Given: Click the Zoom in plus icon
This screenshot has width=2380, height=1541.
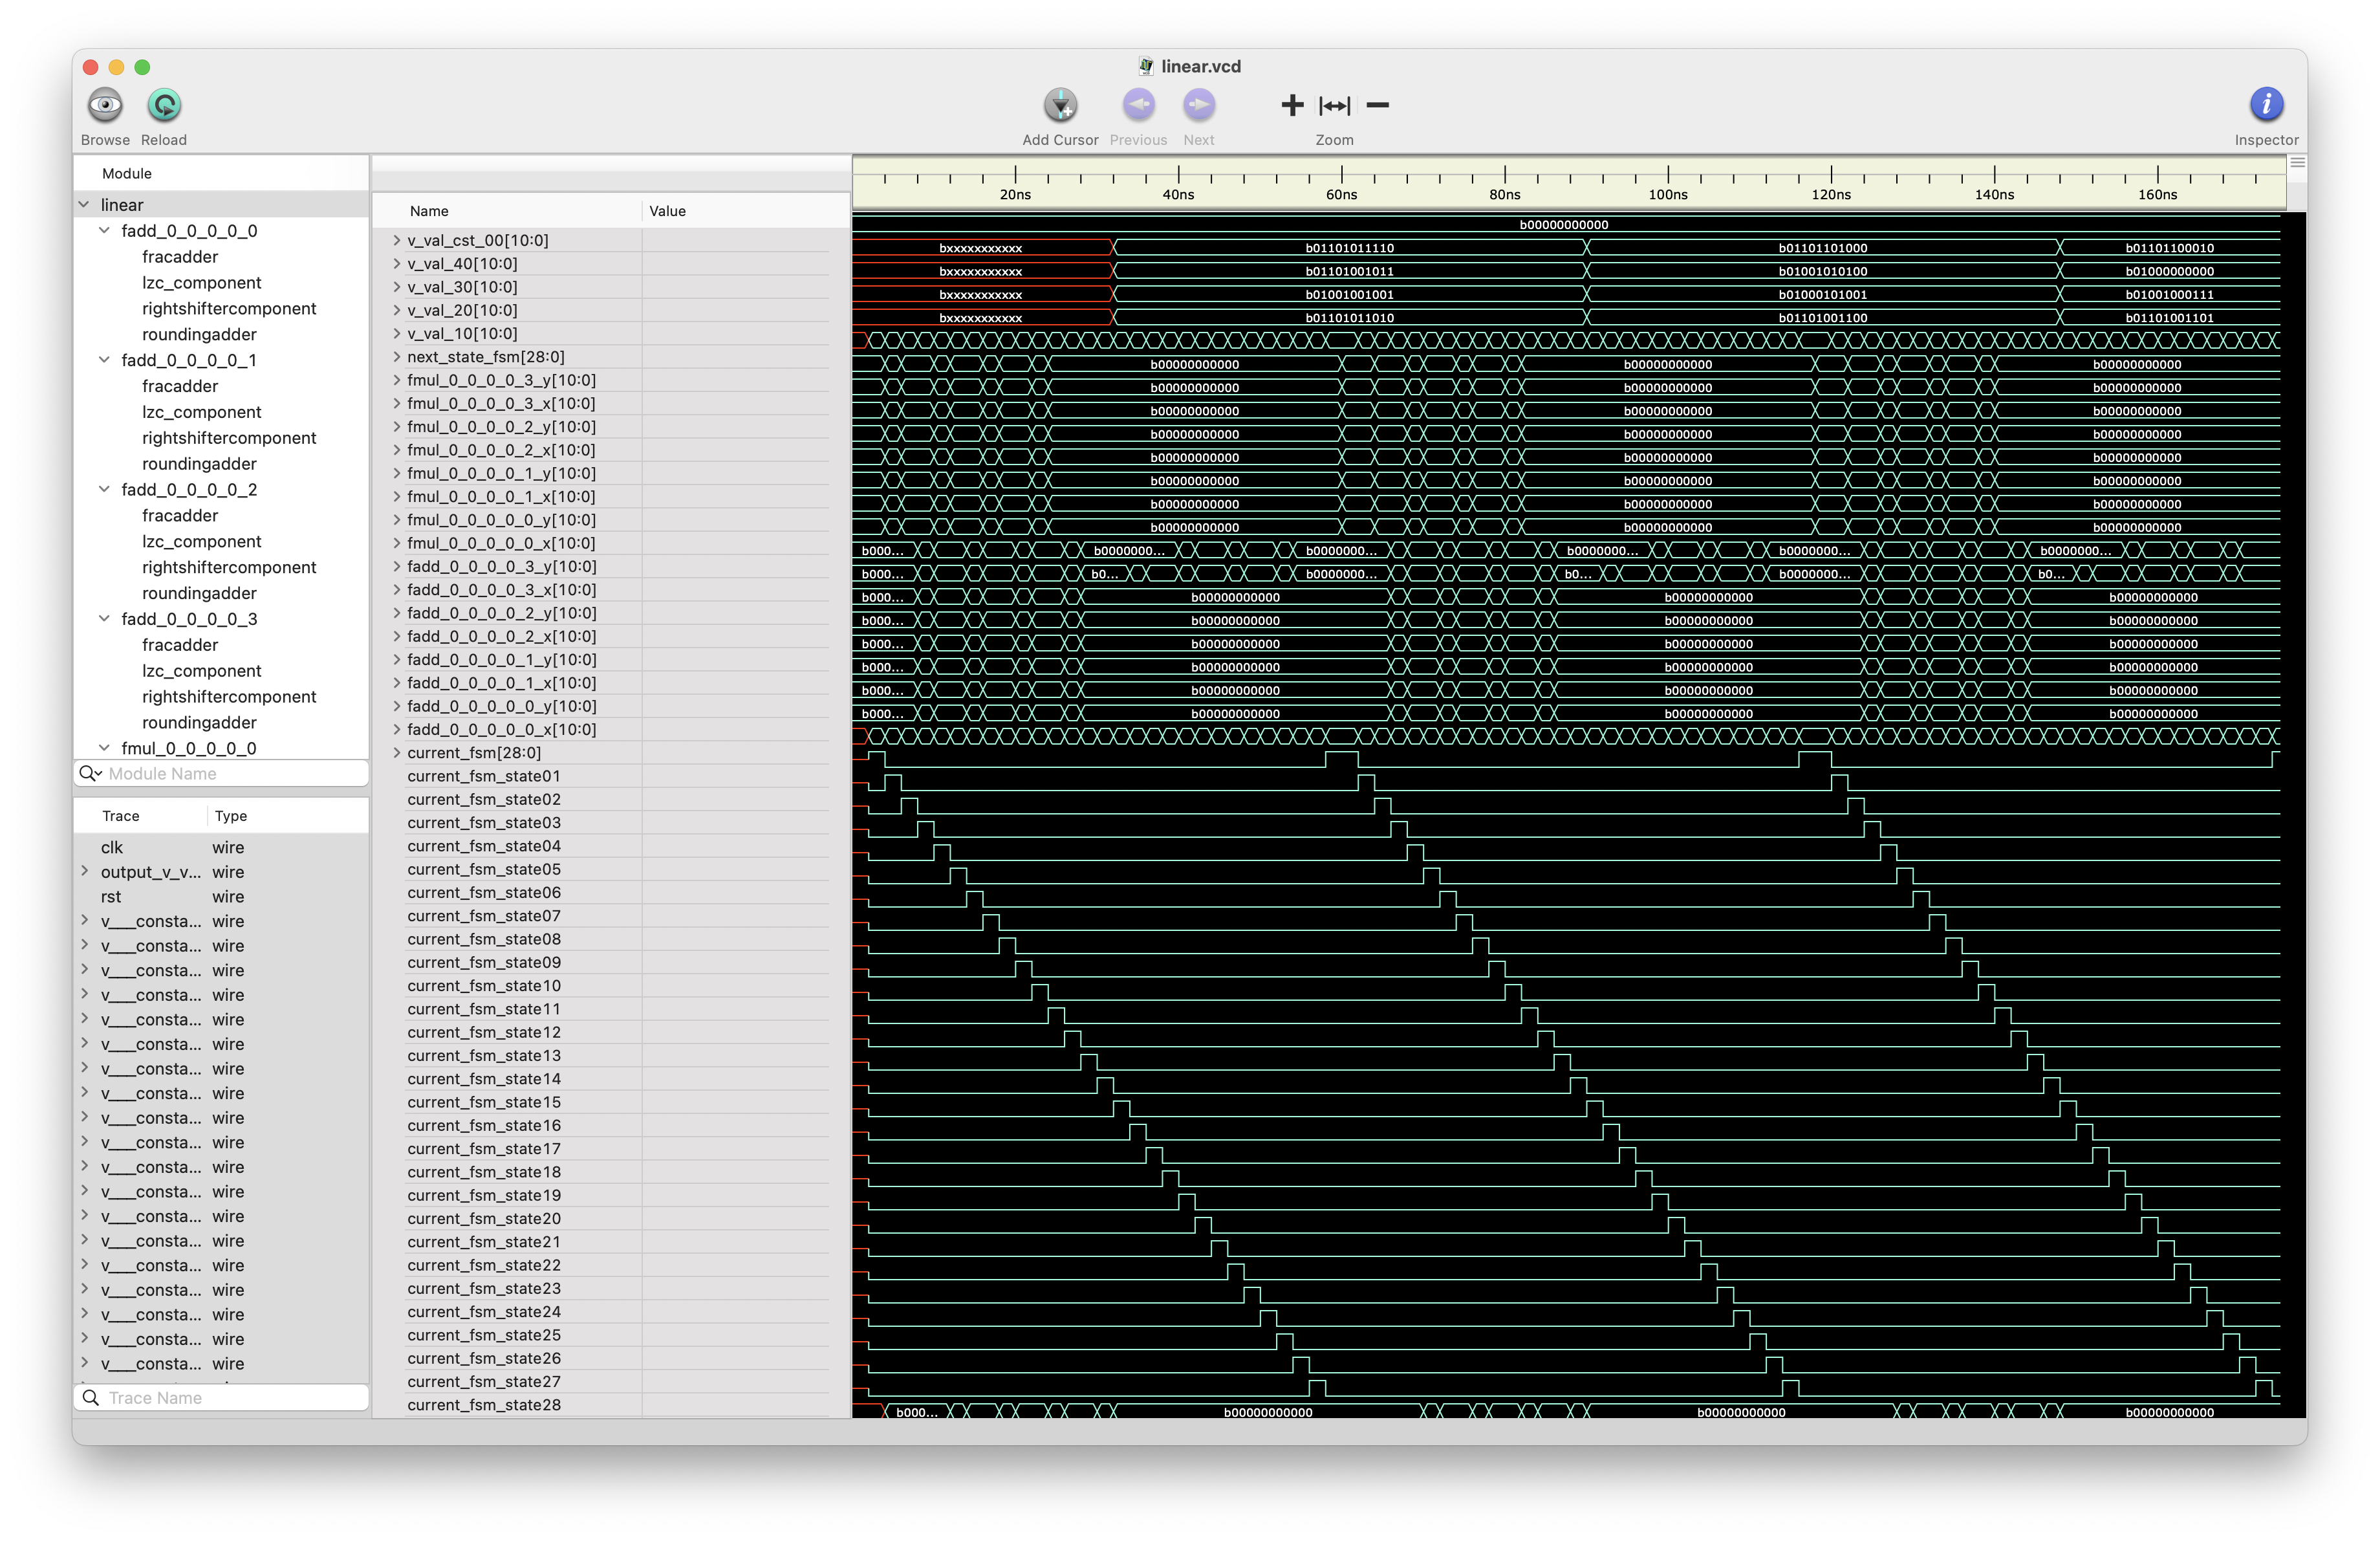Looking at the screenshot, I should [1292, 105].
